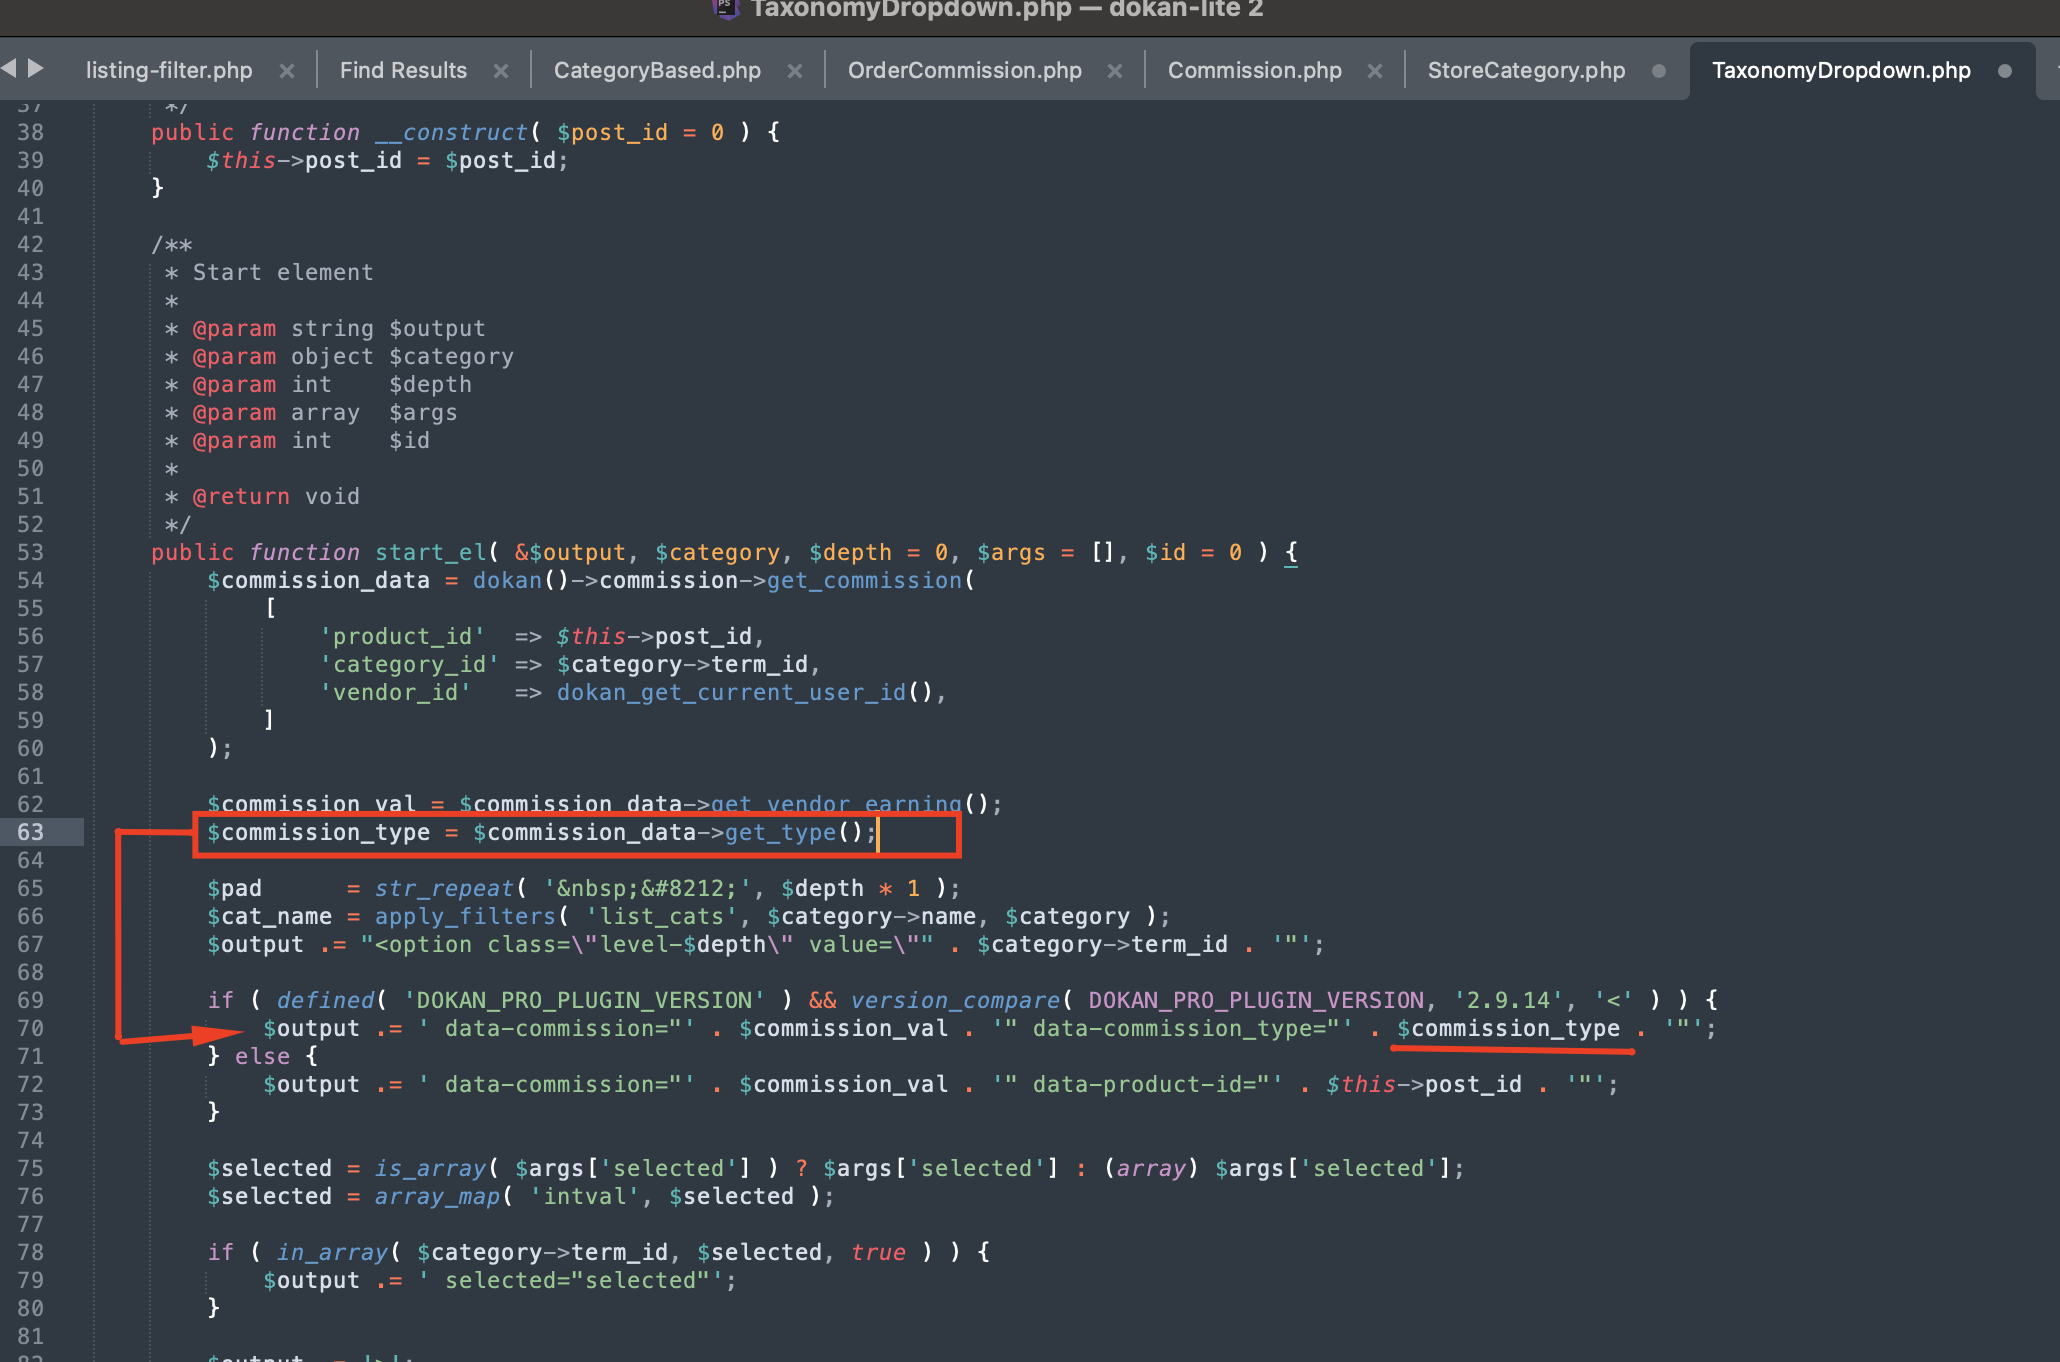The image size is (2060, 1362).
Task: Click the 'vendor_id' array key
Action: pos(395,692)
